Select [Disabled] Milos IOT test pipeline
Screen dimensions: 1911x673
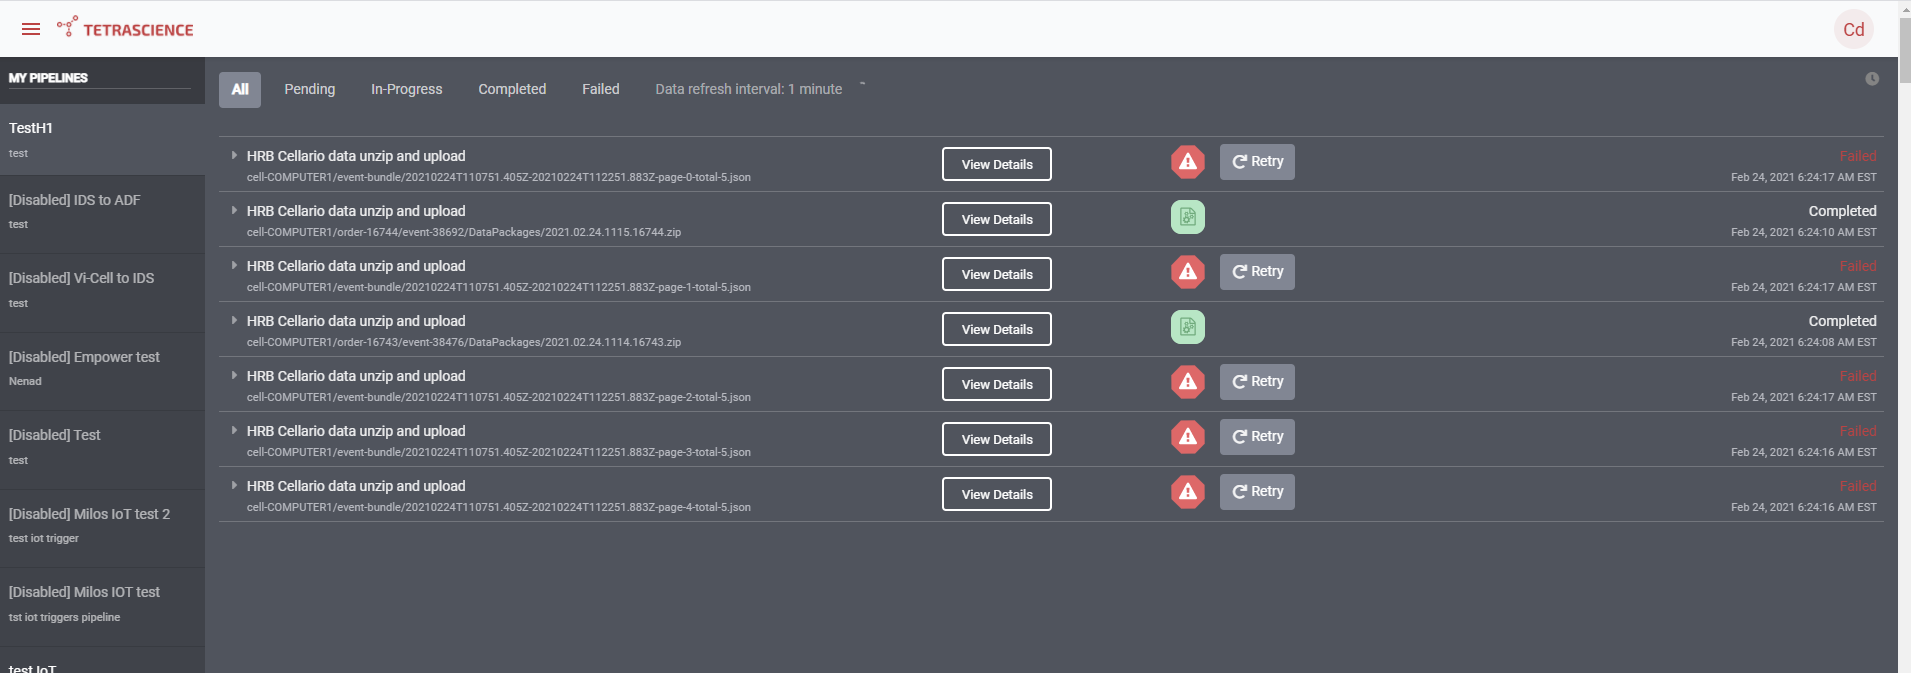pyautogui.click(x=102, y=607)
